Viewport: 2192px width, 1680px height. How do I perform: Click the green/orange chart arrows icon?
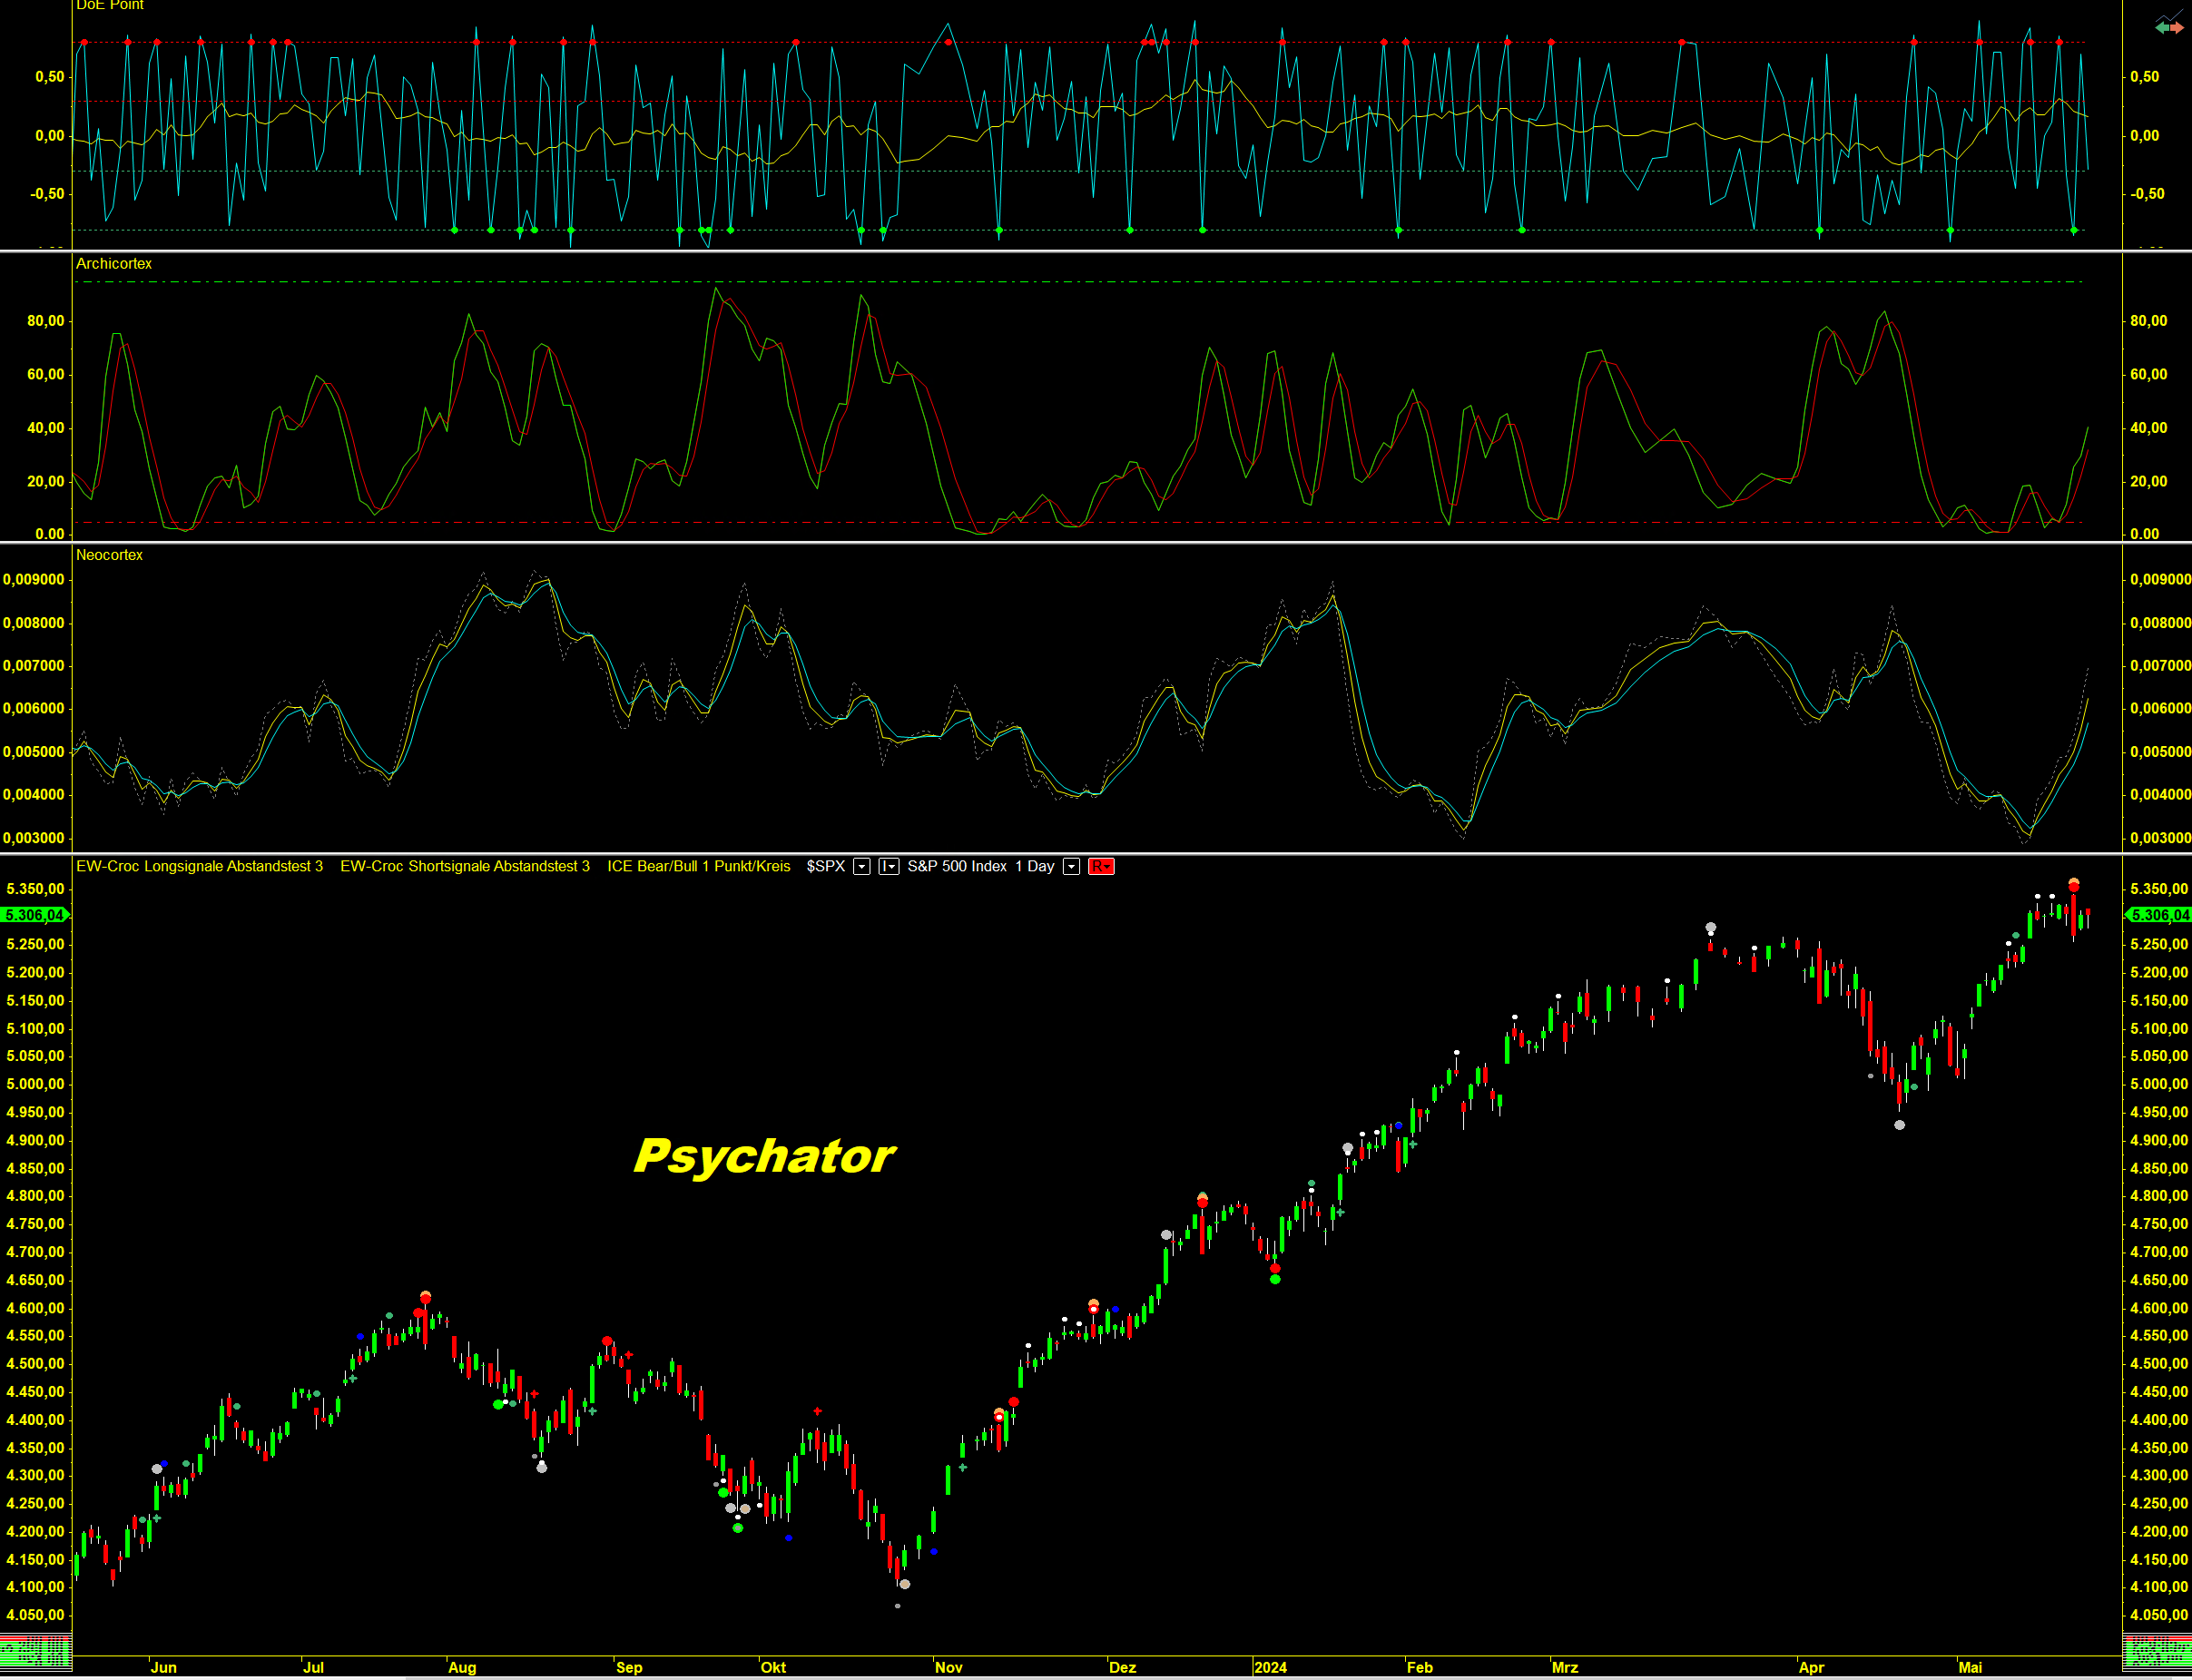2168,26
